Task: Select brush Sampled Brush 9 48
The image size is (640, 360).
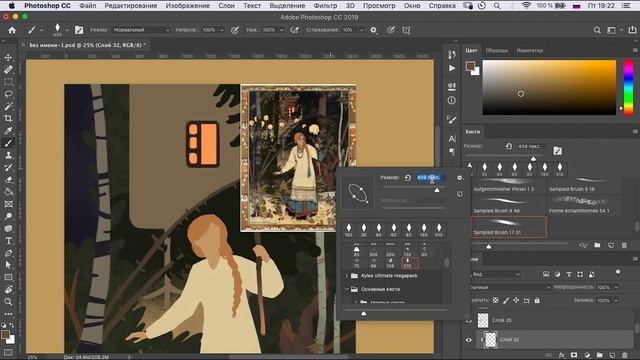Action: point(509,205)
